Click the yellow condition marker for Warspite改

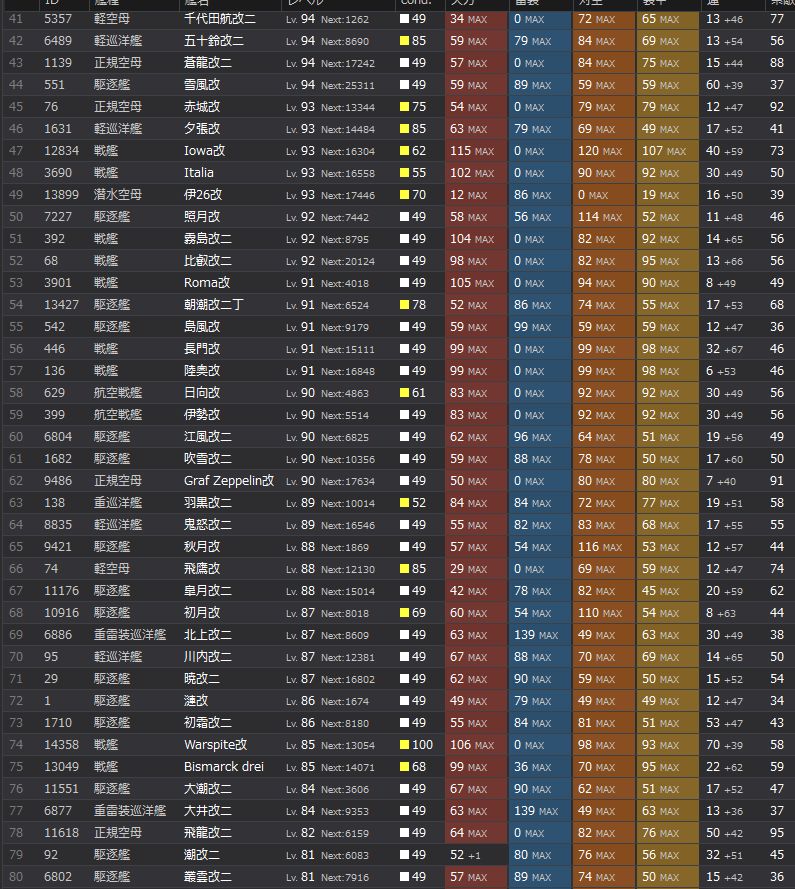point(404,745)
